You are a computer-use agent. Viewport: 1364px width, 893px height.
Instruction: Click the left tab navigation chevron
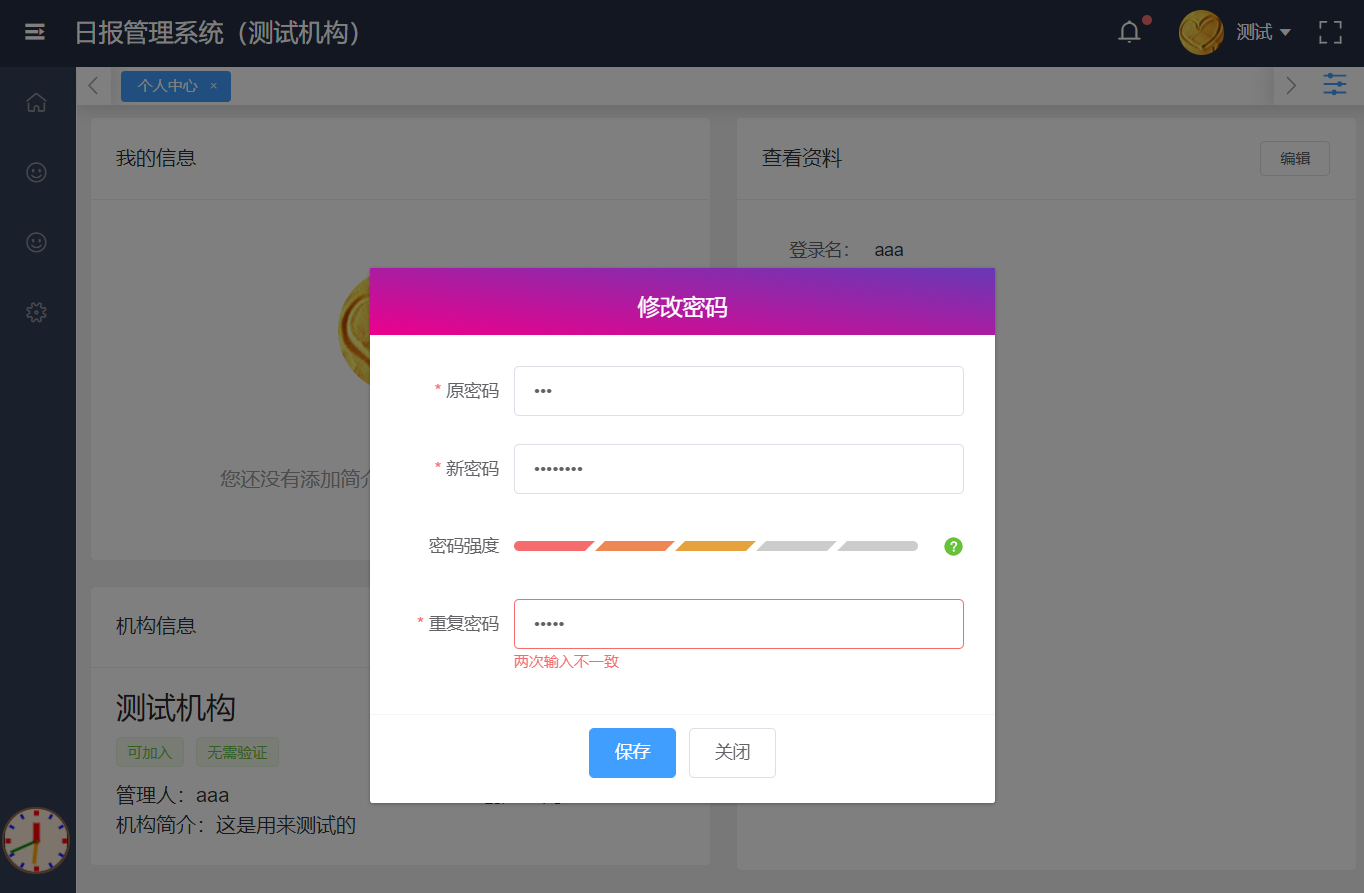pyautogui.click(x=93, y=86)
